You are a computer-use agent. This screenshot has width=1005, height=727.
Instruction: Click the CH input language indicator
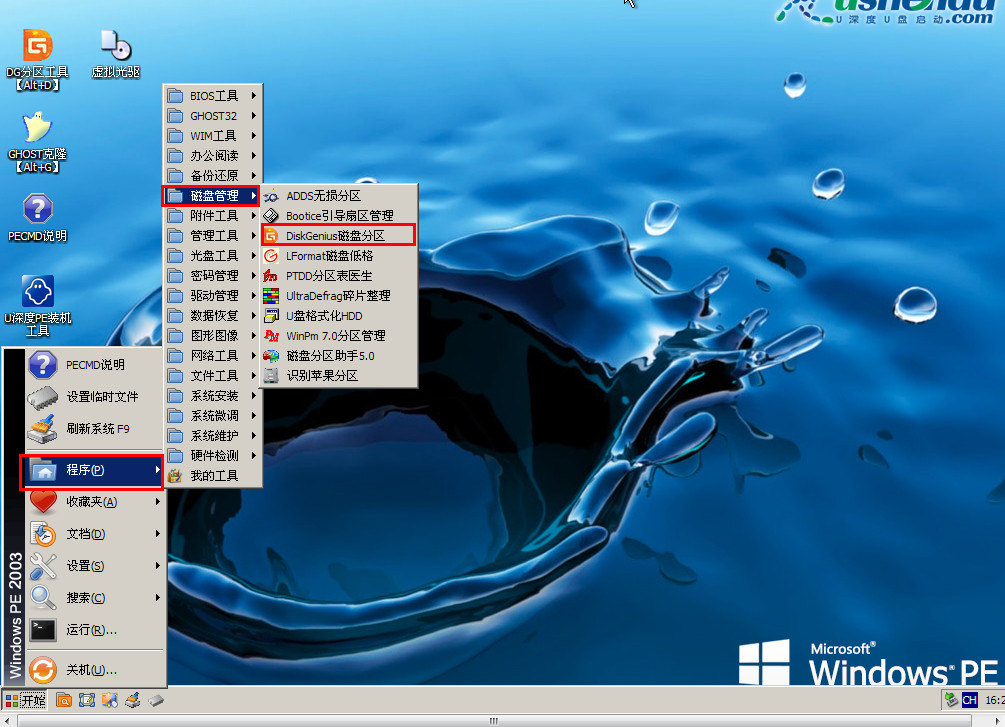coord(969,700)
